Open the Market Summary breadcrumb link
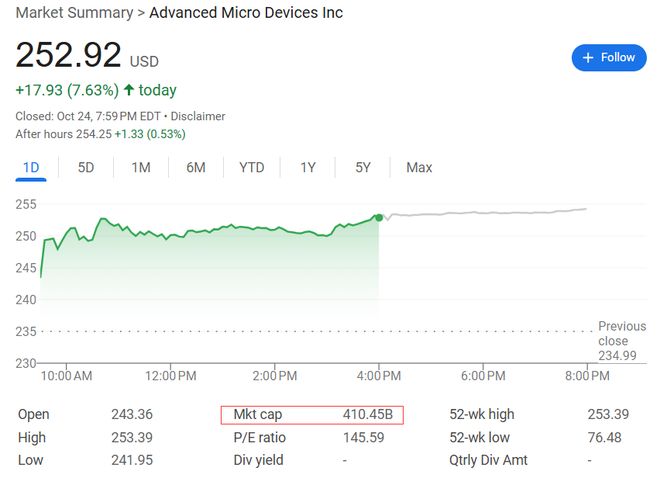The height and width of the screenshot is (485, 660). pyautogui.click(x=74, y=13)
